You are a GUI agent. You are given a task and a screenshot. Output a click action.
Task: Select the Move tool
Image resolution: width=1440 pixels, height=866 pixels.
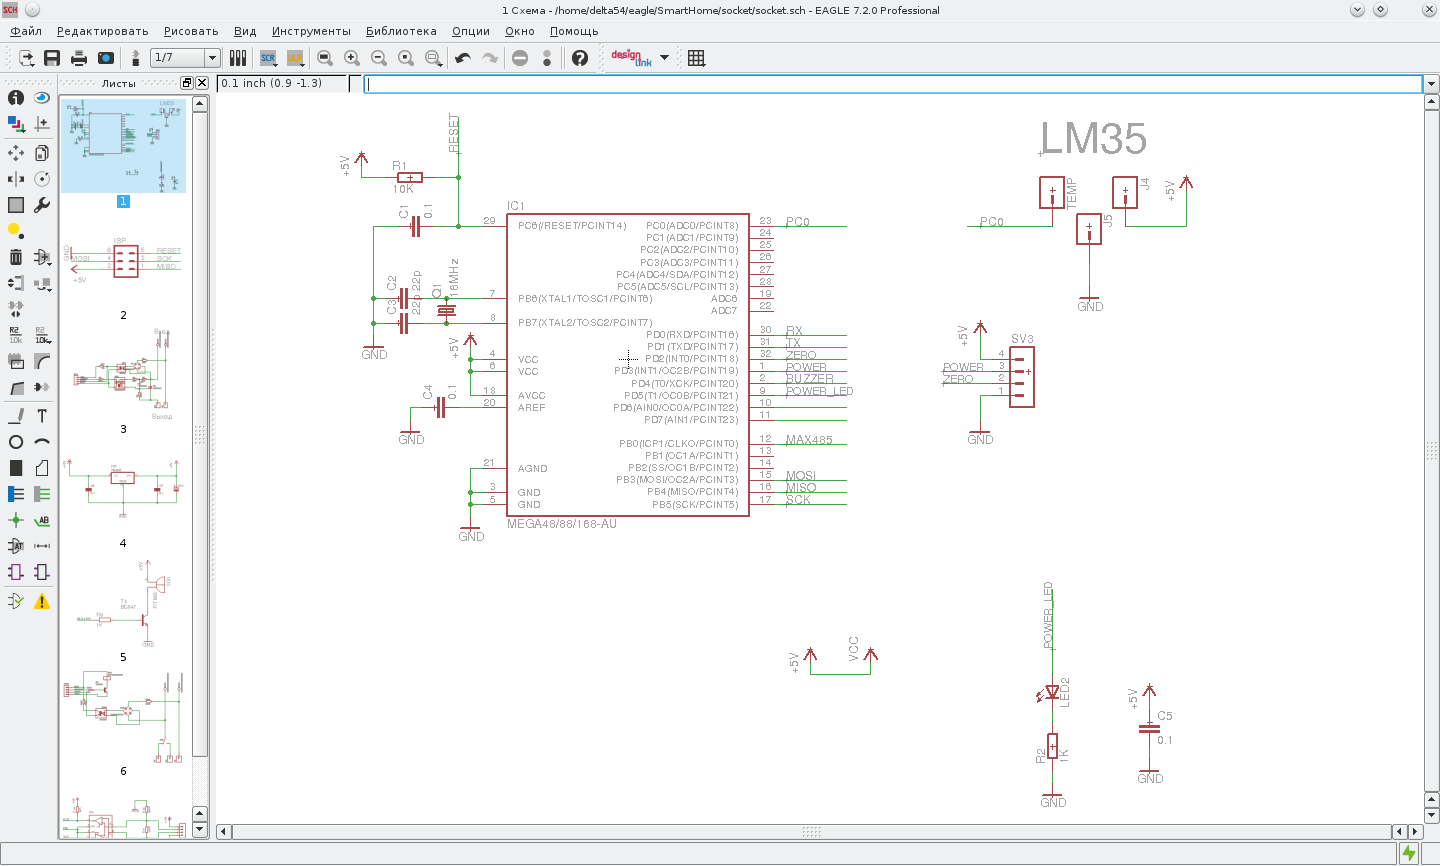[16, 153]
